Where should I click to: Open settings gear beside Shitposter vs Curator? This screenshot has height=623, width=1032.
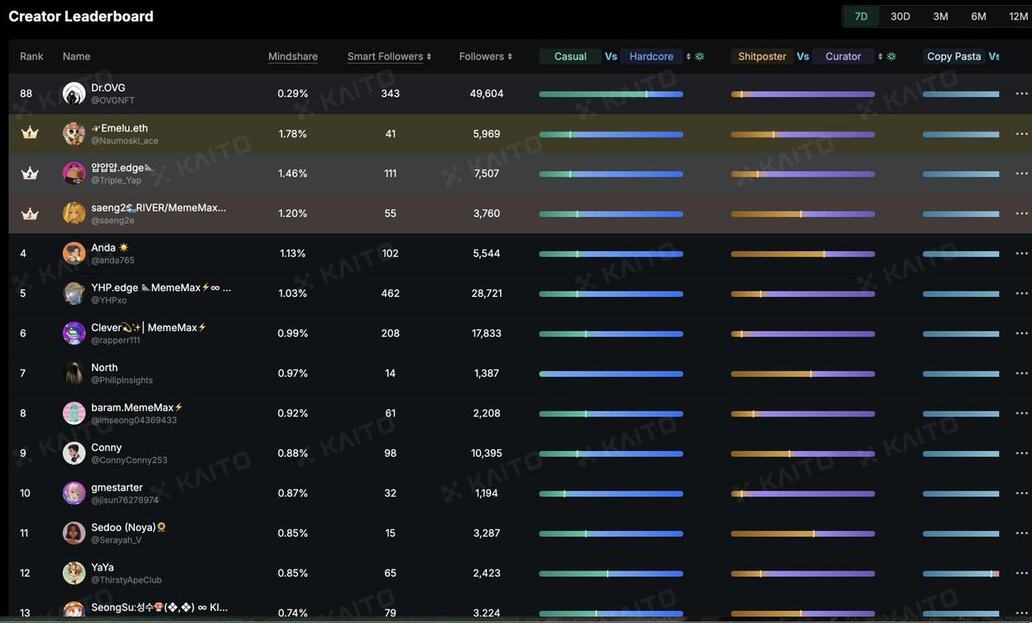[x=892, y=57]
